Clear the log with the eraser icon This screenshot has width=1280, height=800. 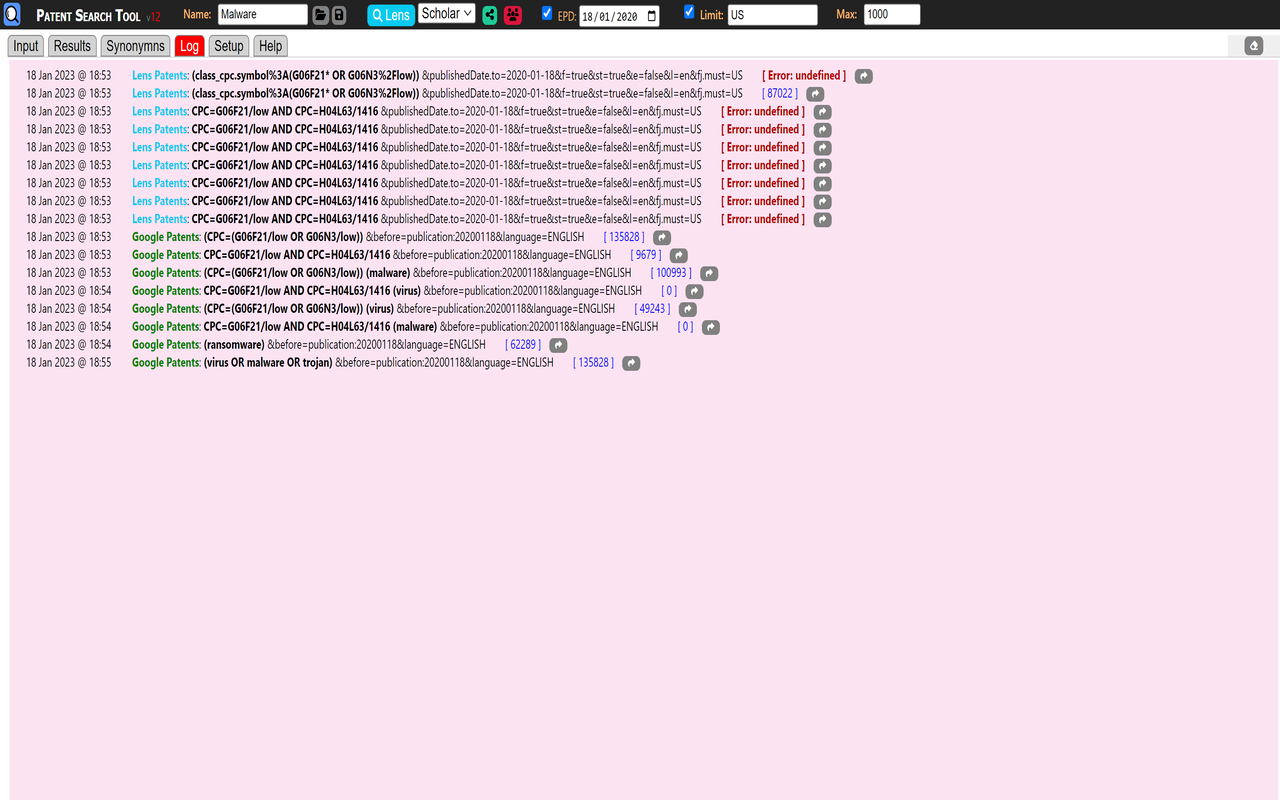point(1254,46)
